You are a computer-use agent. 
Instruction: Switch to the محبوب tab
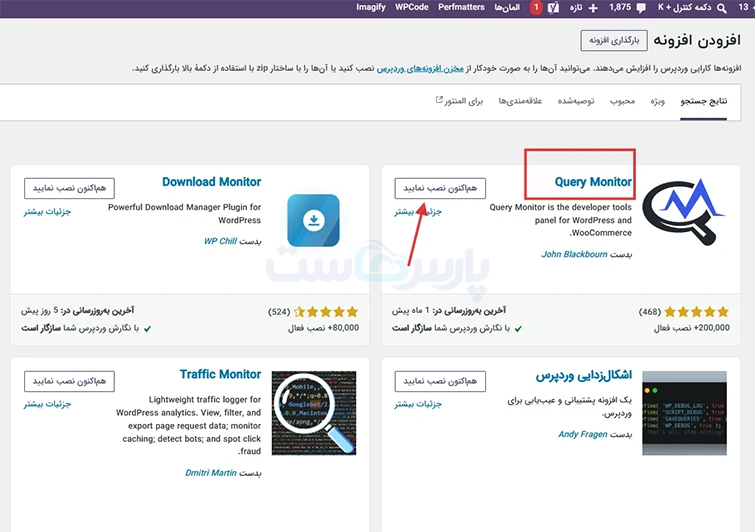click(x=622, y=101)
